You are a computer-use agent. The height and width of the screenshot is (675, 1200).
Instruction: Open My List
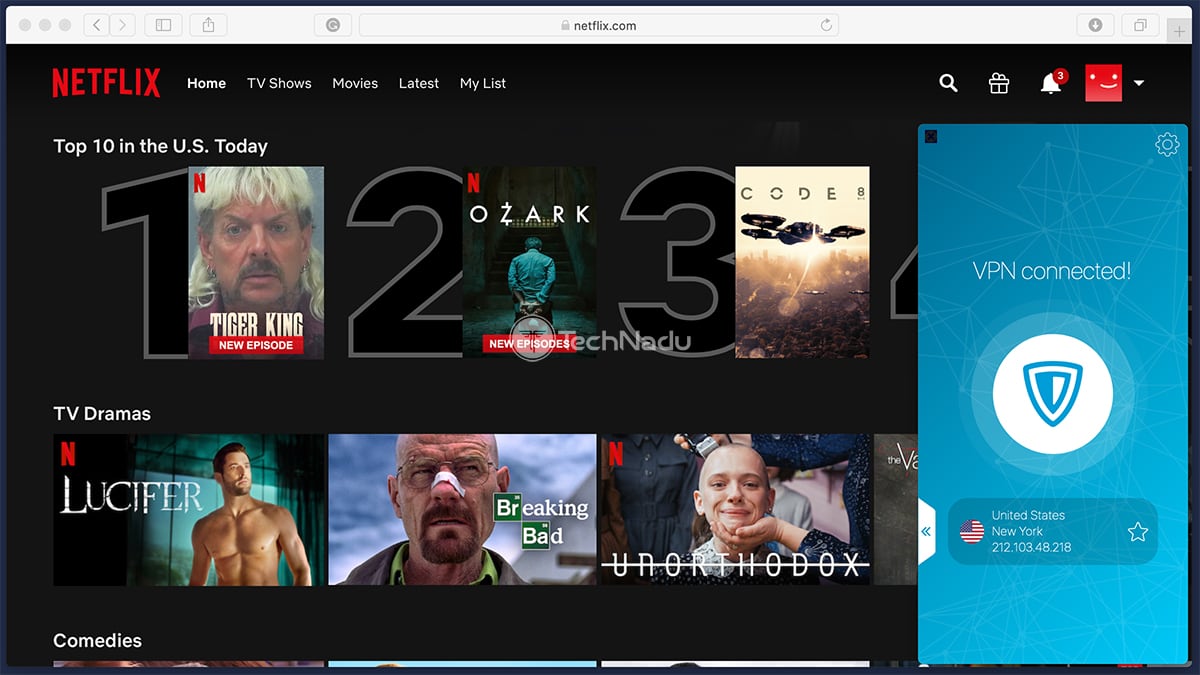483,84
